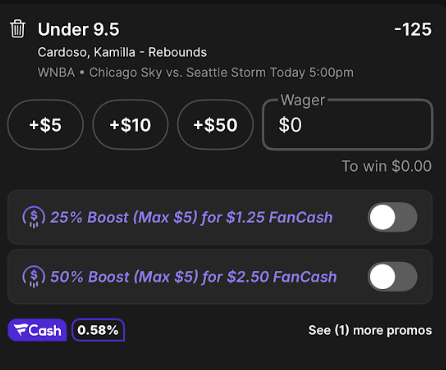Click the To win $0.00 payout text
The image size is (446, 370).
[x=387, y=166]
